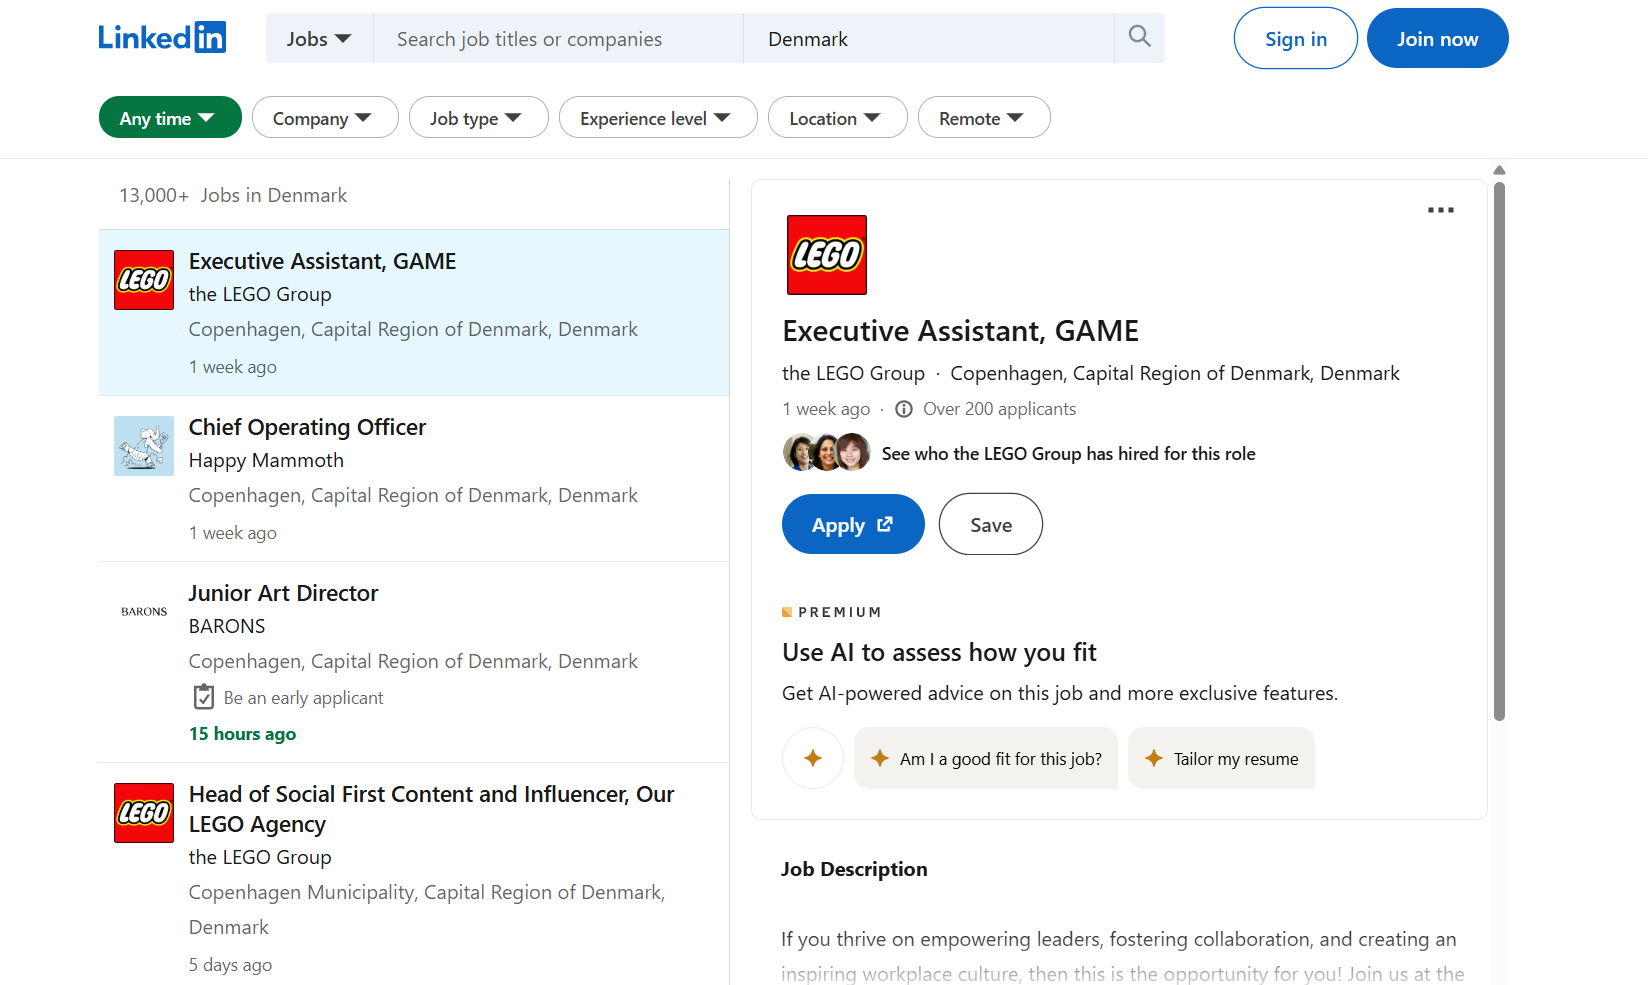Click the job detail scrollbar
Viewport: 1648px width, 985px height.
point(1499,450)
